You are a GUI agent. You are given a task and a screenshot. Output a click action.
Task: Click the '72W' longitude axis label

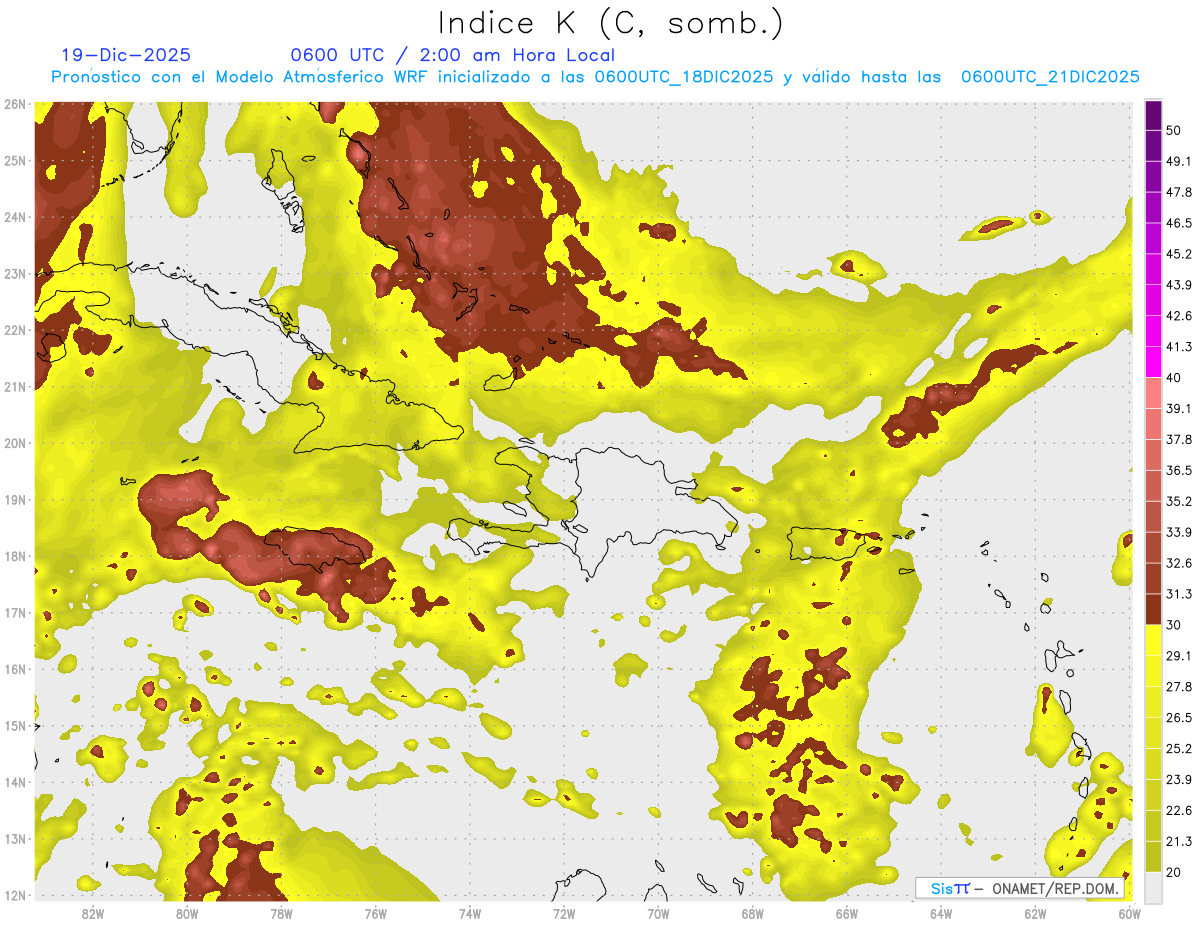[564, 913]
